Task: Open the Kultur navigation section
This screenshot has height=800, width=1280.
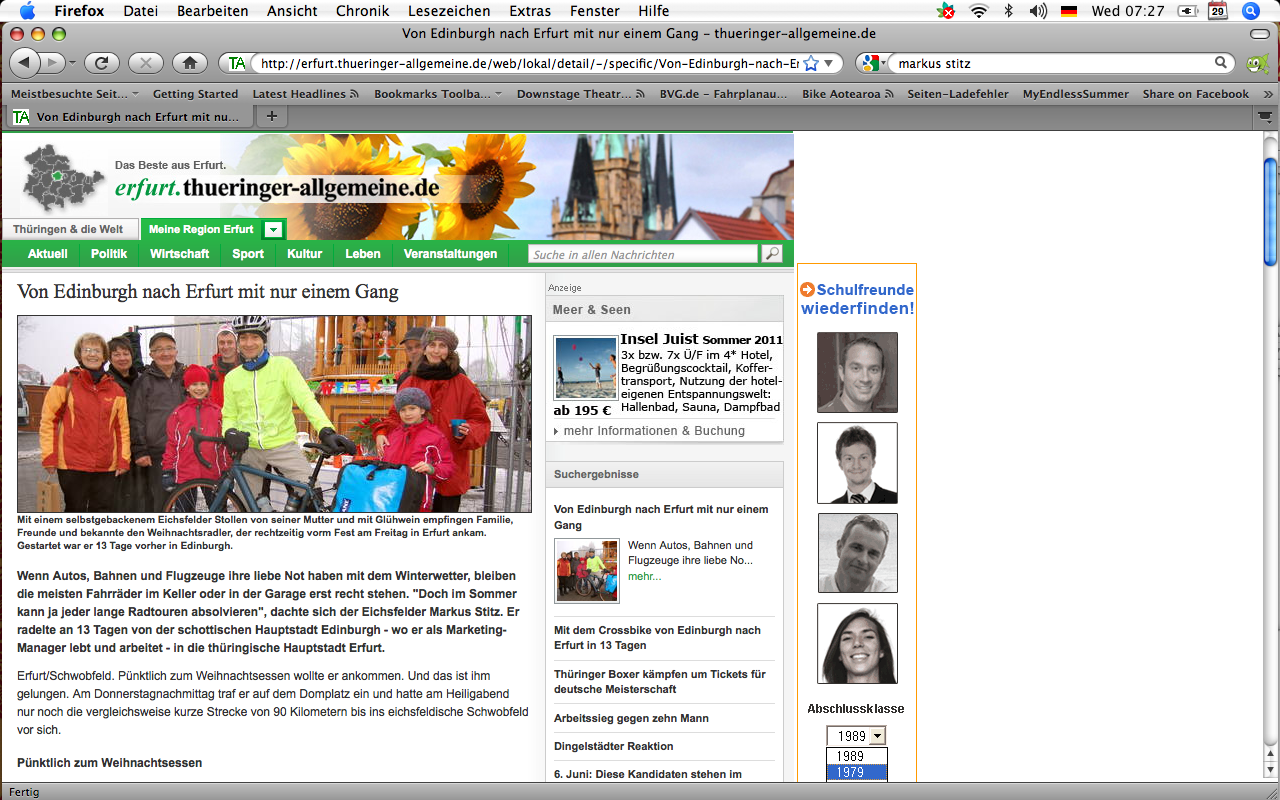Action: pyautogui.click(x=304, y=254)
